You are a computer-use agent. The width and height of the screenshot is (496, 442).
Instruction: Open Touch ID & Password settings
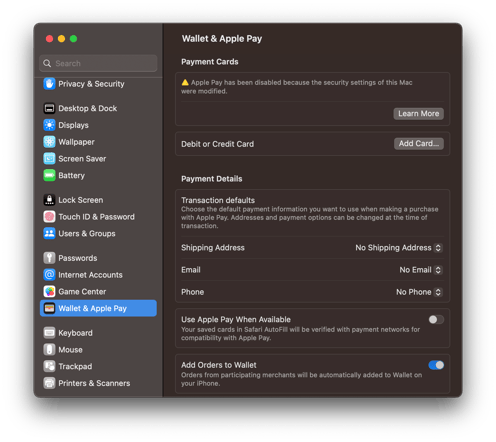coord(98,217)
